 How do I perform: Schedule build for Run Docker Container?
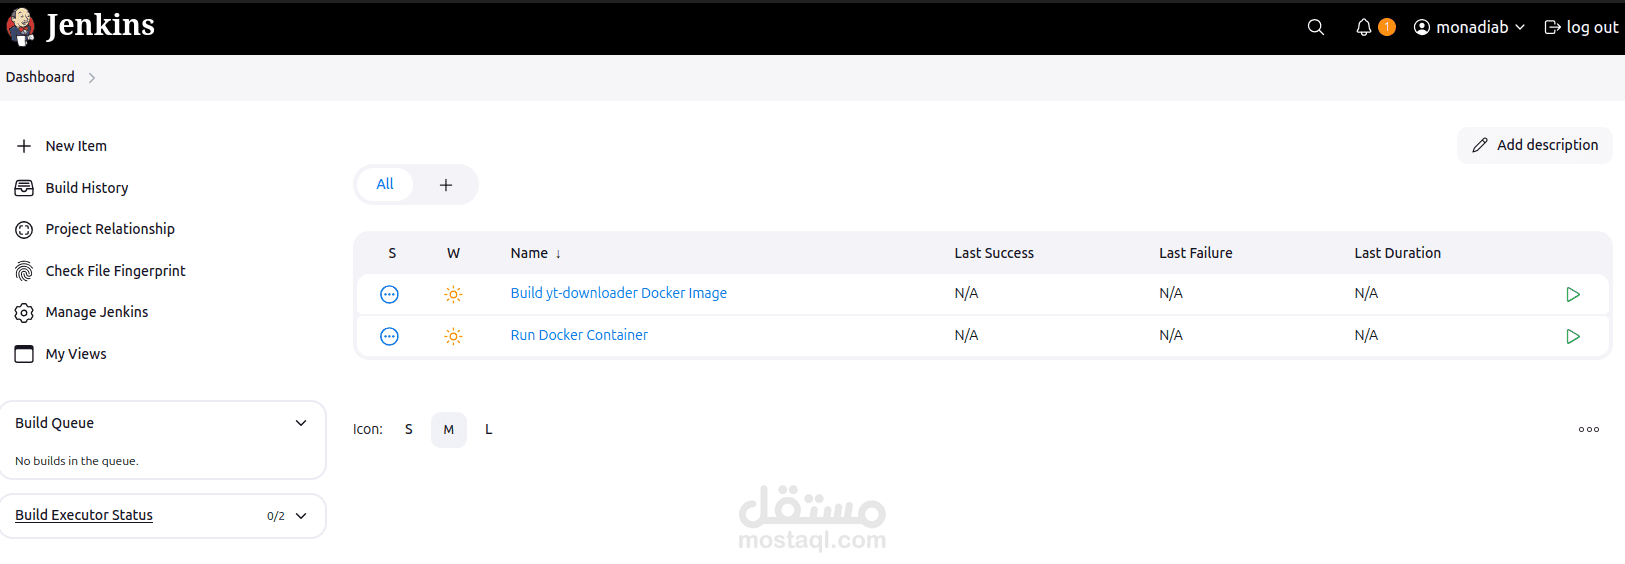pos(1572,336)
